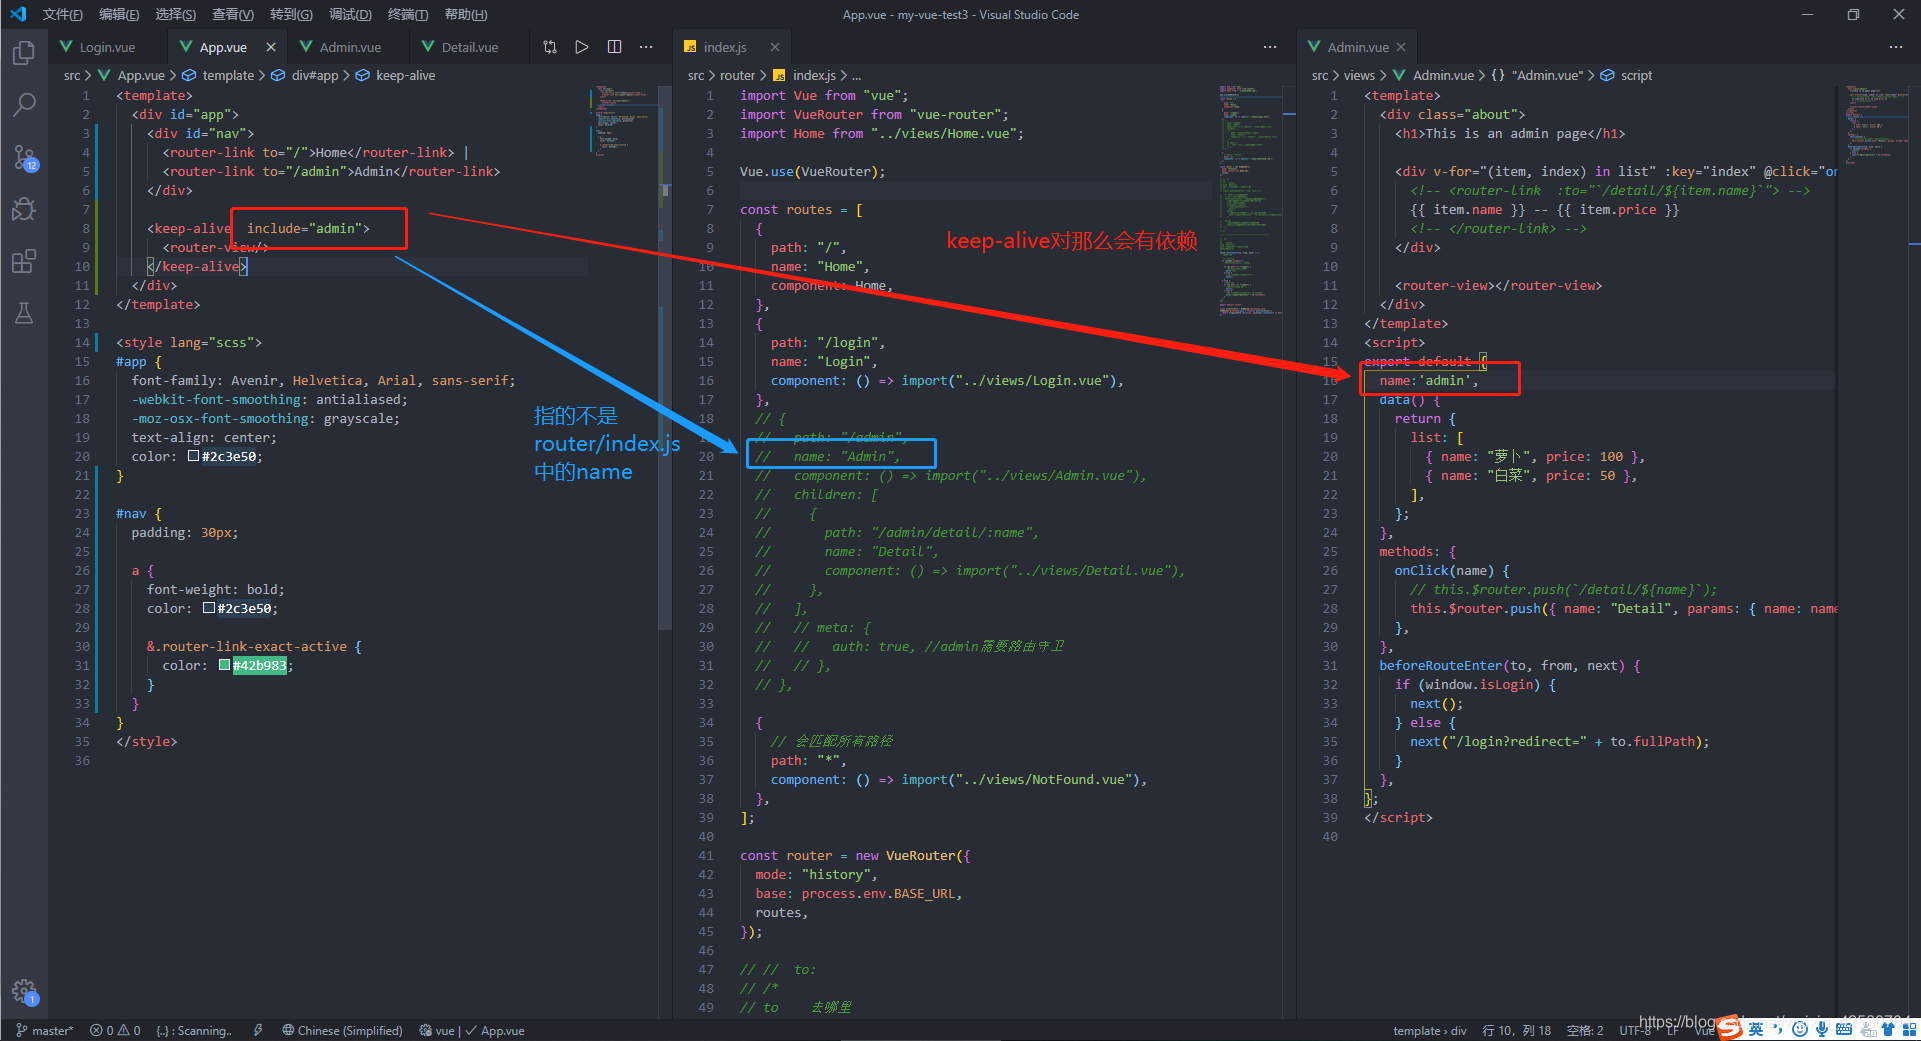
Task: Open the Test flask view
Action: [24, 313]
